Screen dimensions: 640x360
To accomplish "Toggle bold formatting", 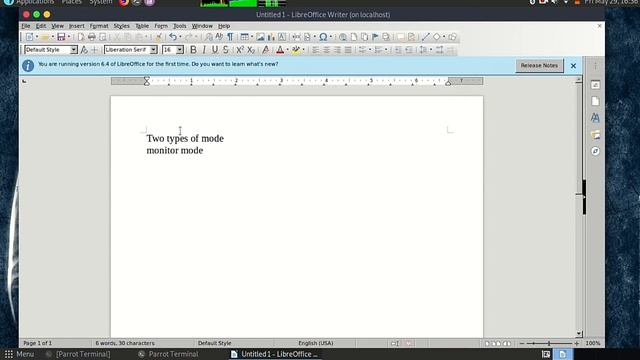I will click(x=193, y=50).
